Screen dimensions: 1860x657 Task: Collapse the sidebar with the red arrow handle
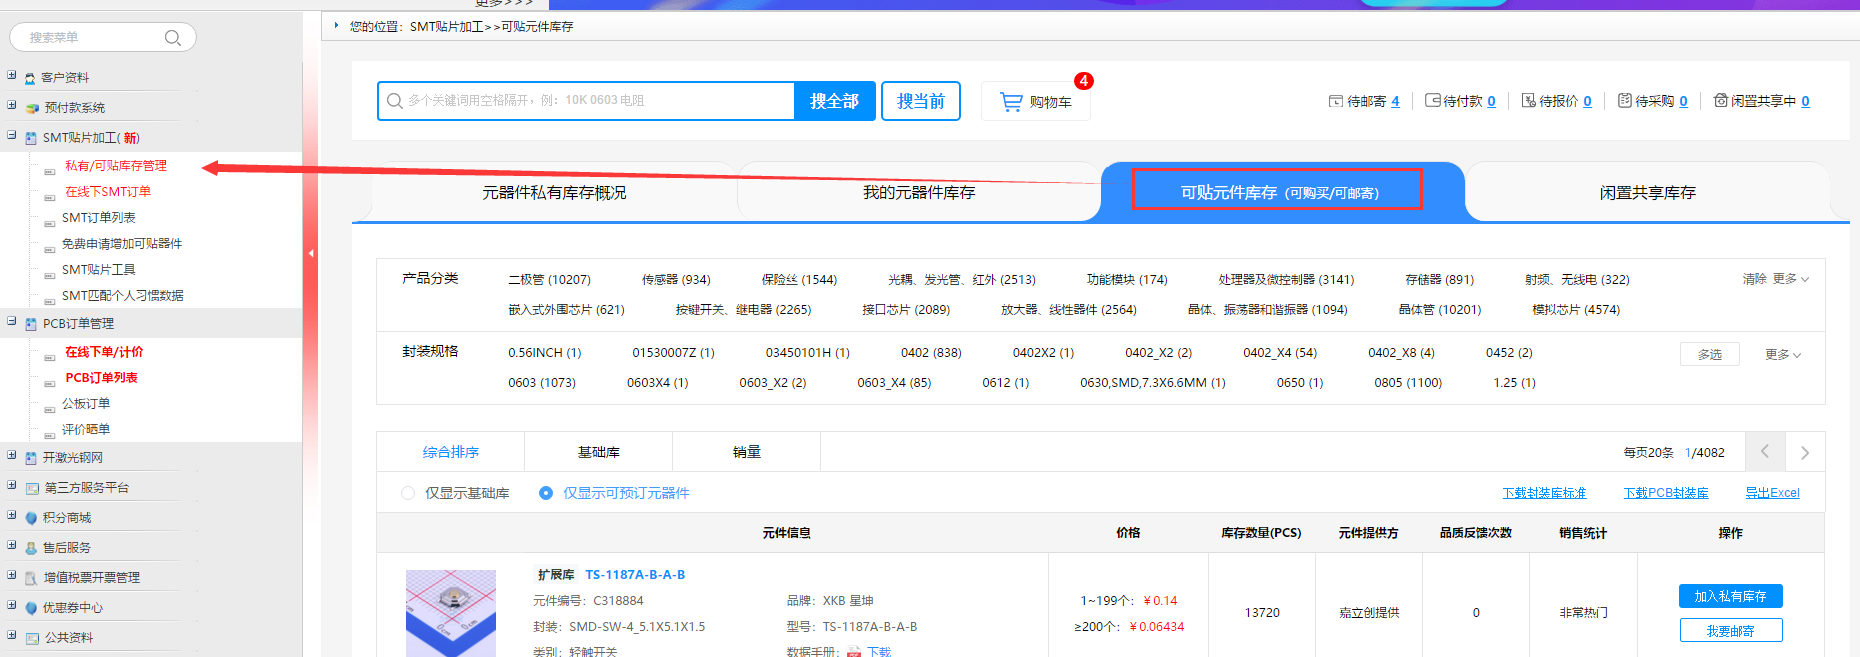311,253
